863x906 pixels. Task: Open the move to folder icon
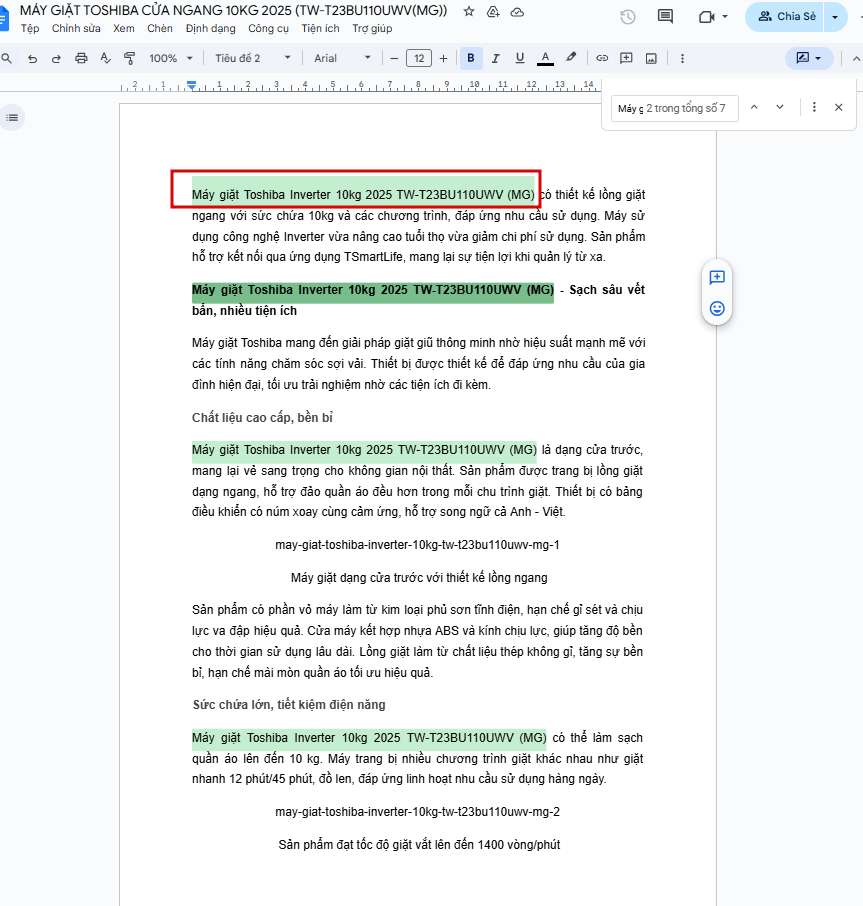click(x=493, y=12)
